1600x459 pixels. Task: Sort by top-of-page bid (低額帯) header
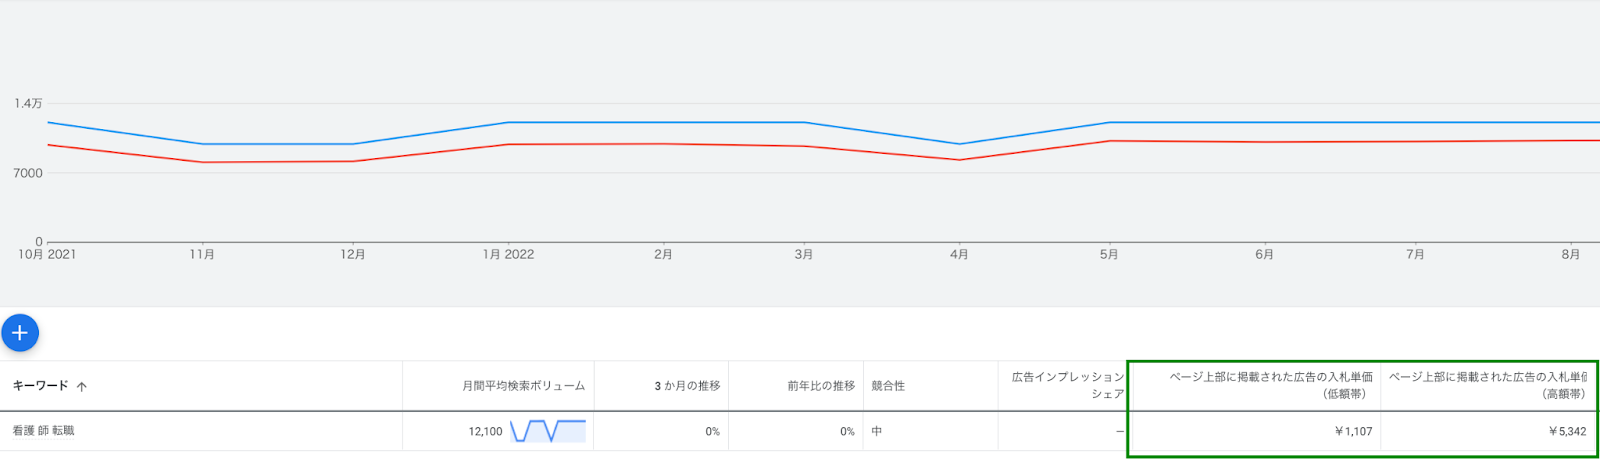(1271, 385)
